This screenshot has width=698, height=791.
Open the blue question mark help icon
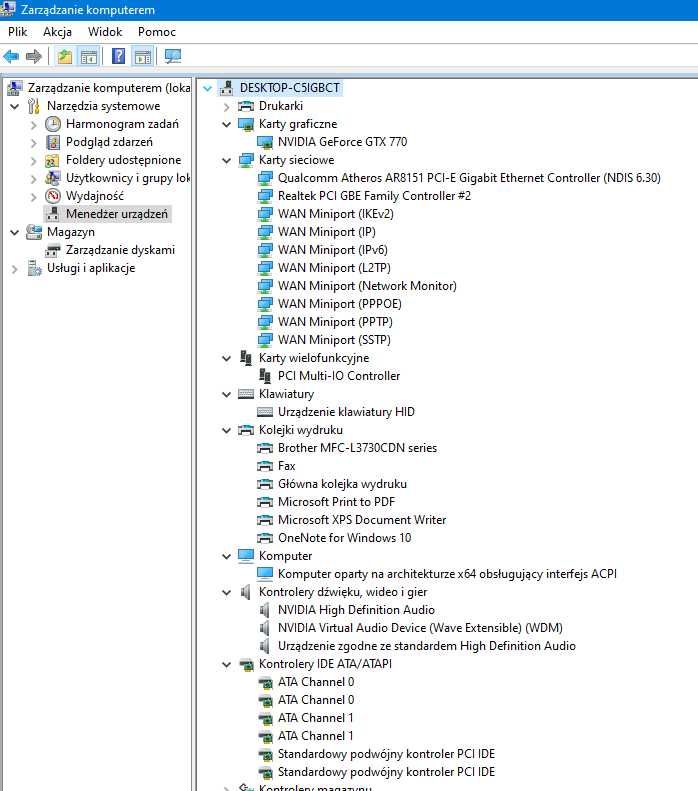[x=119, y=56]
